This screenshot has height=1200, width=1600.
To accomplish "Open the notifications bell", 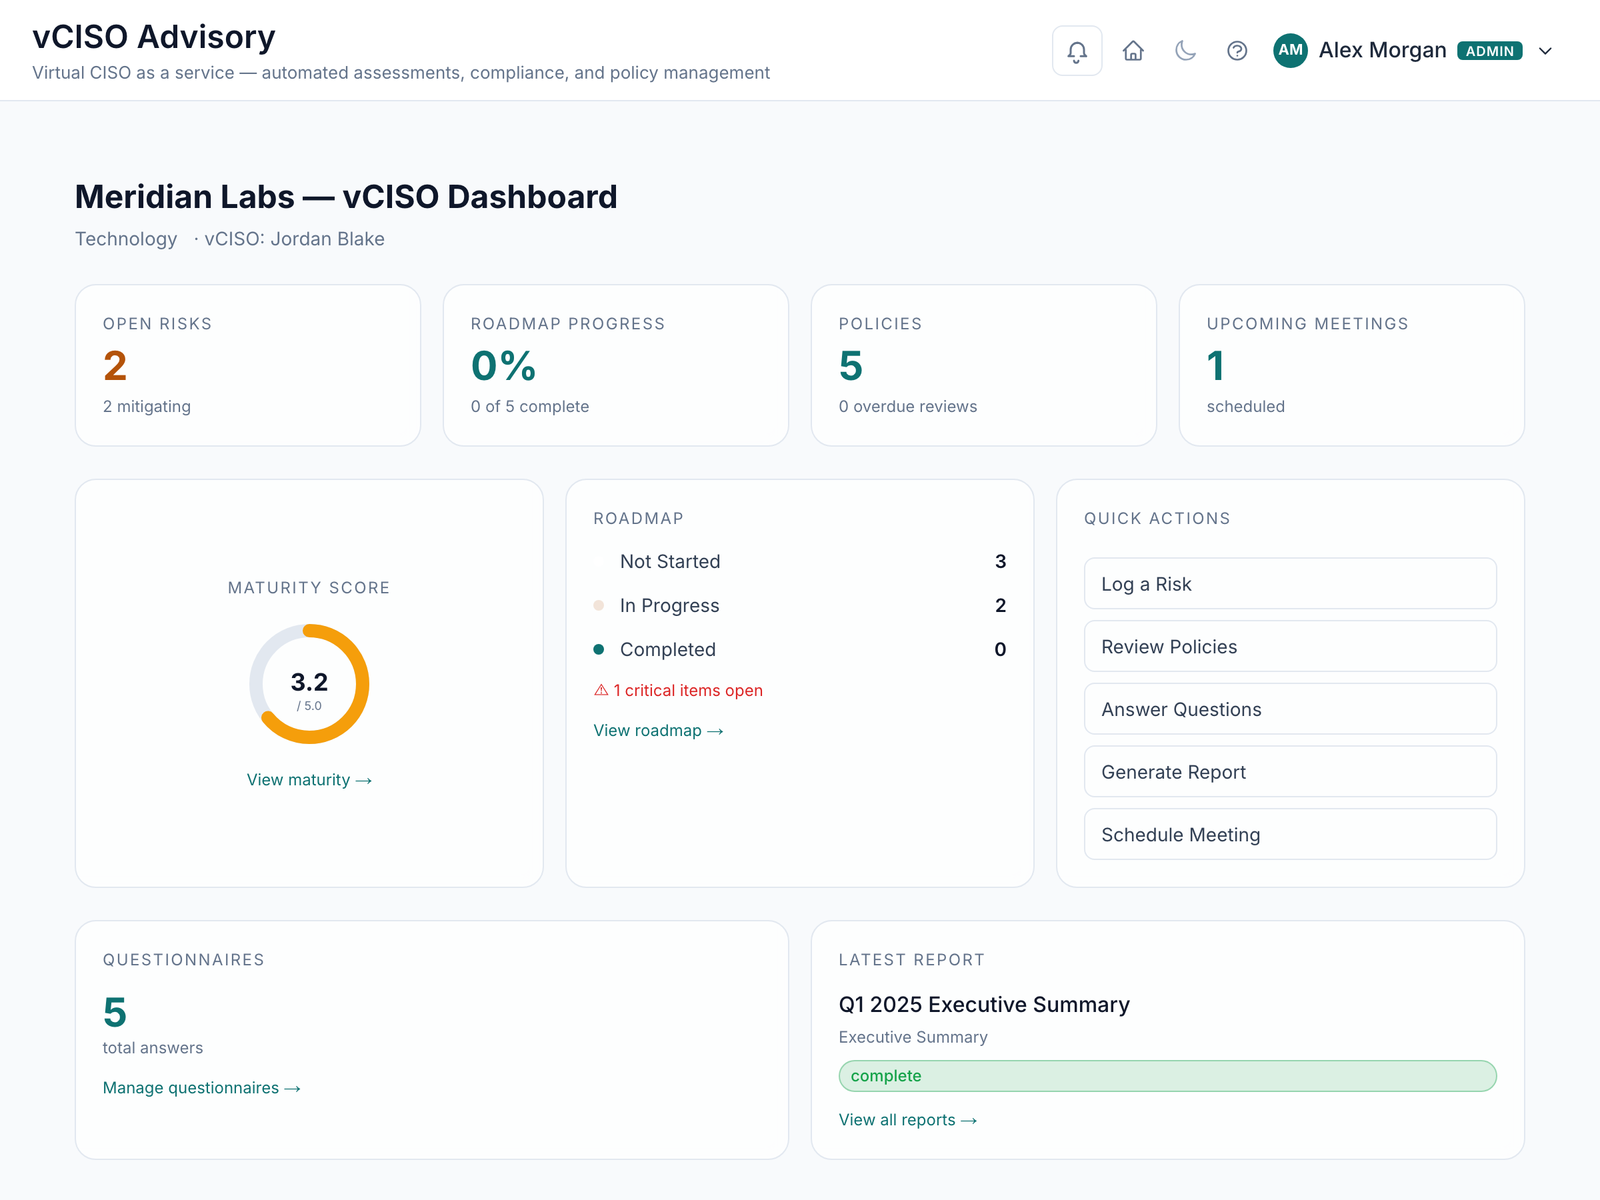I will point(1077,51).
